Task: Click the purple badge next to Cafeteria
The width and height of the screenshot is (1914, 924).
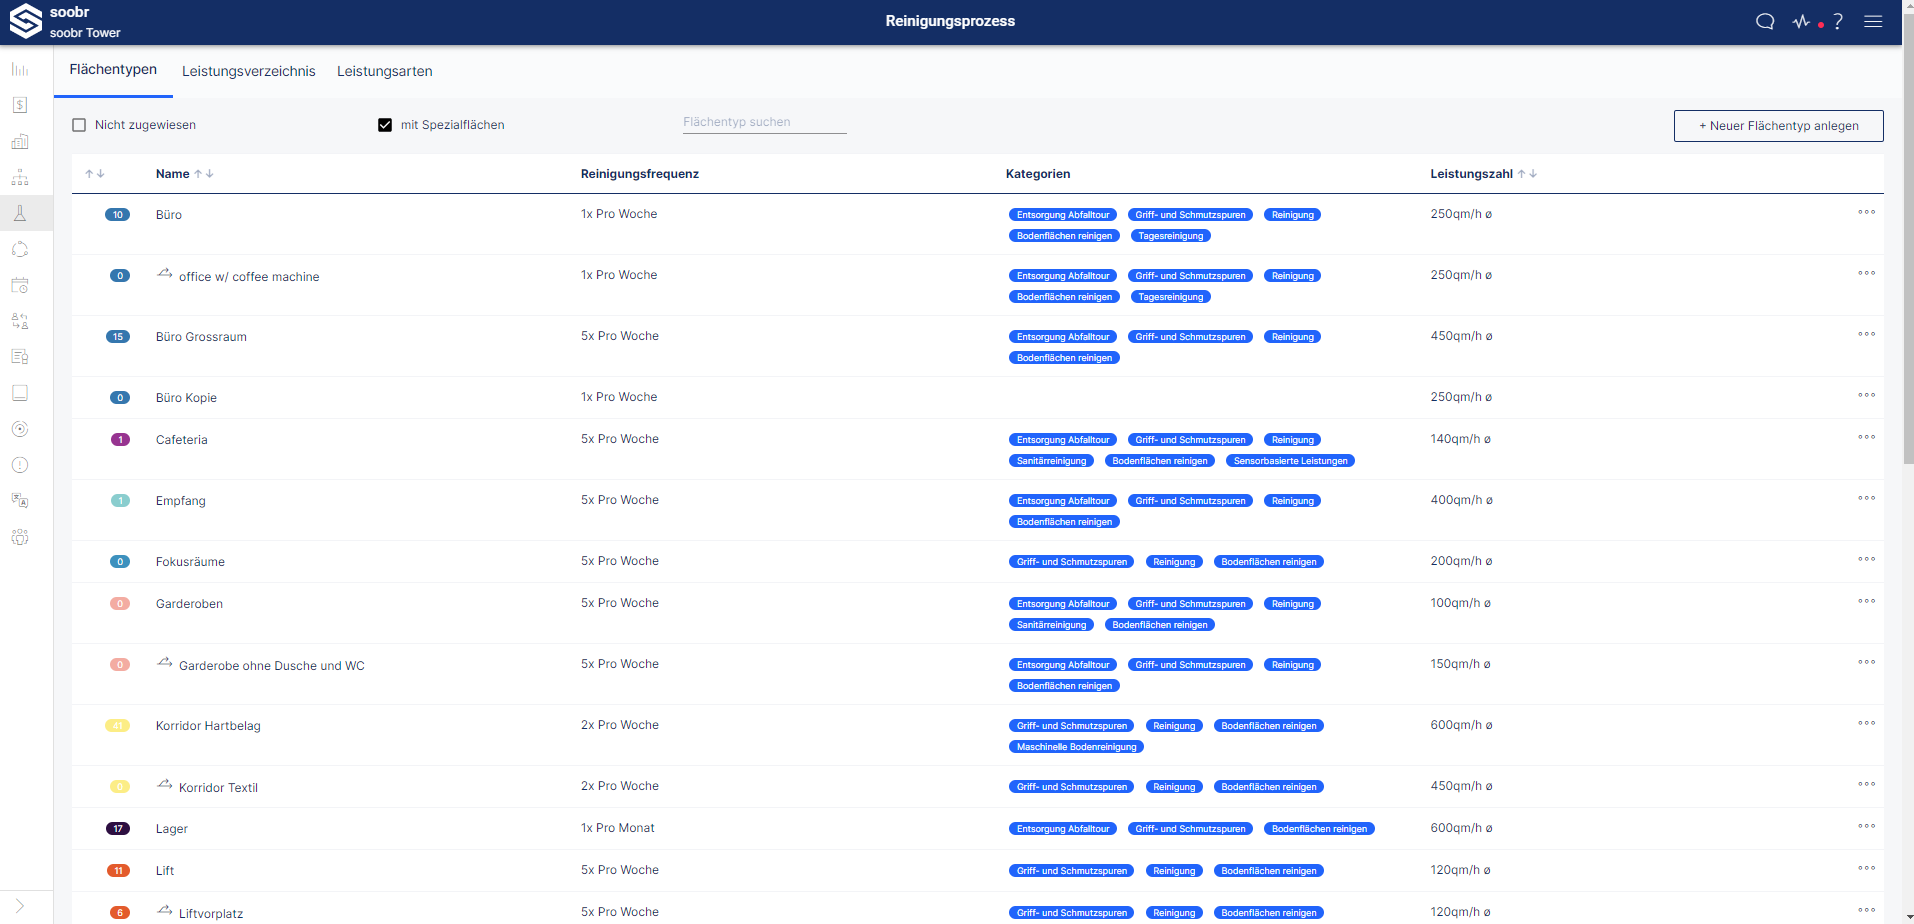Action: point(120,440)
